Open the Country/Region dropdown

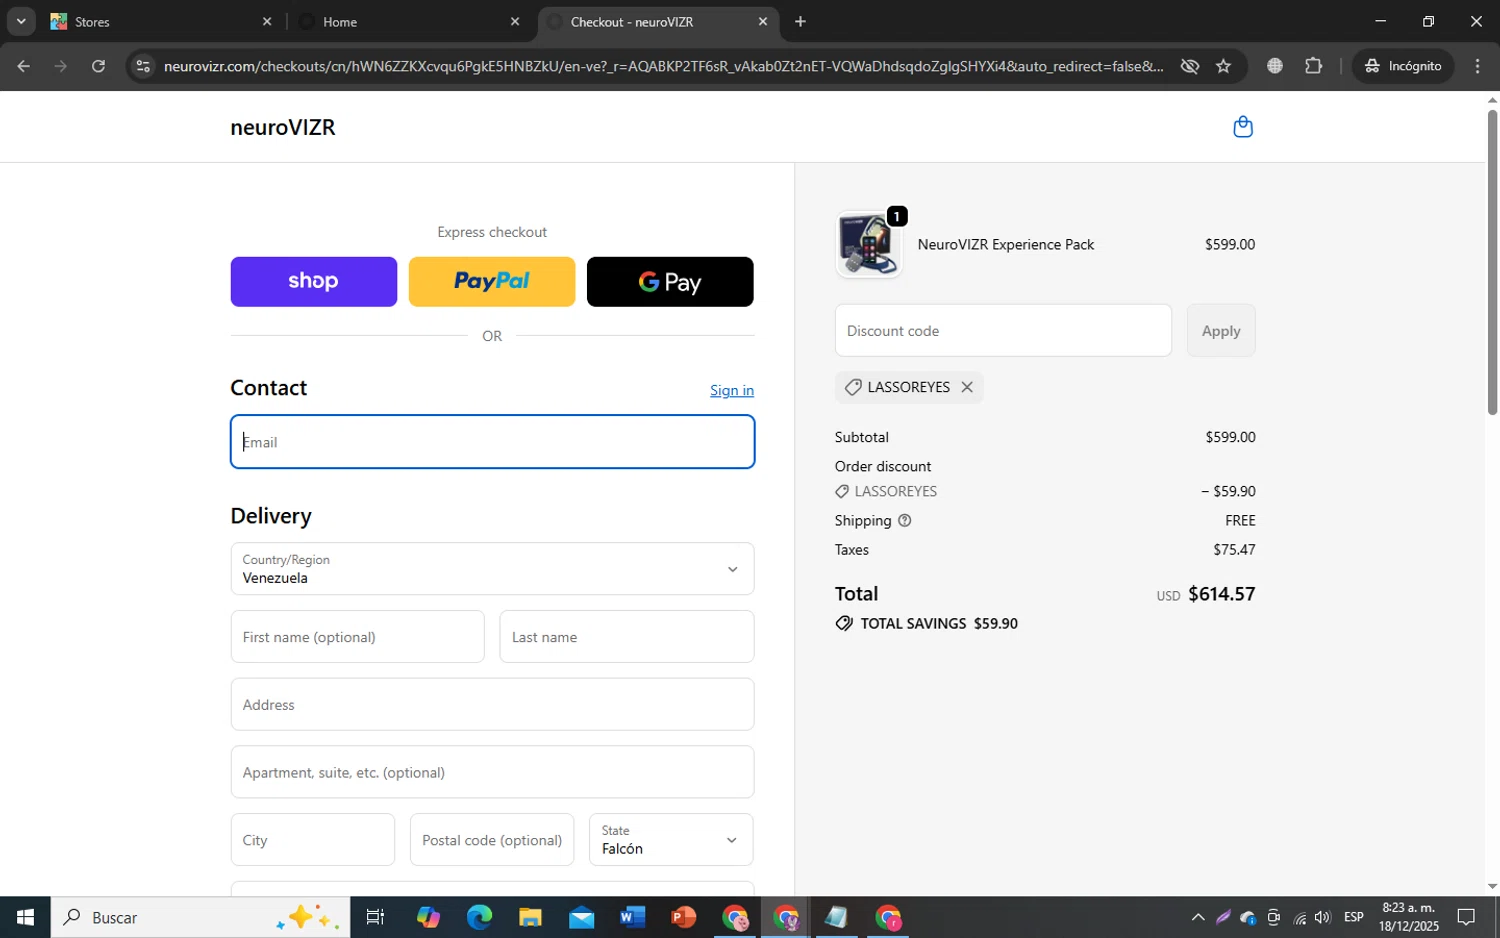pos(492,569)
